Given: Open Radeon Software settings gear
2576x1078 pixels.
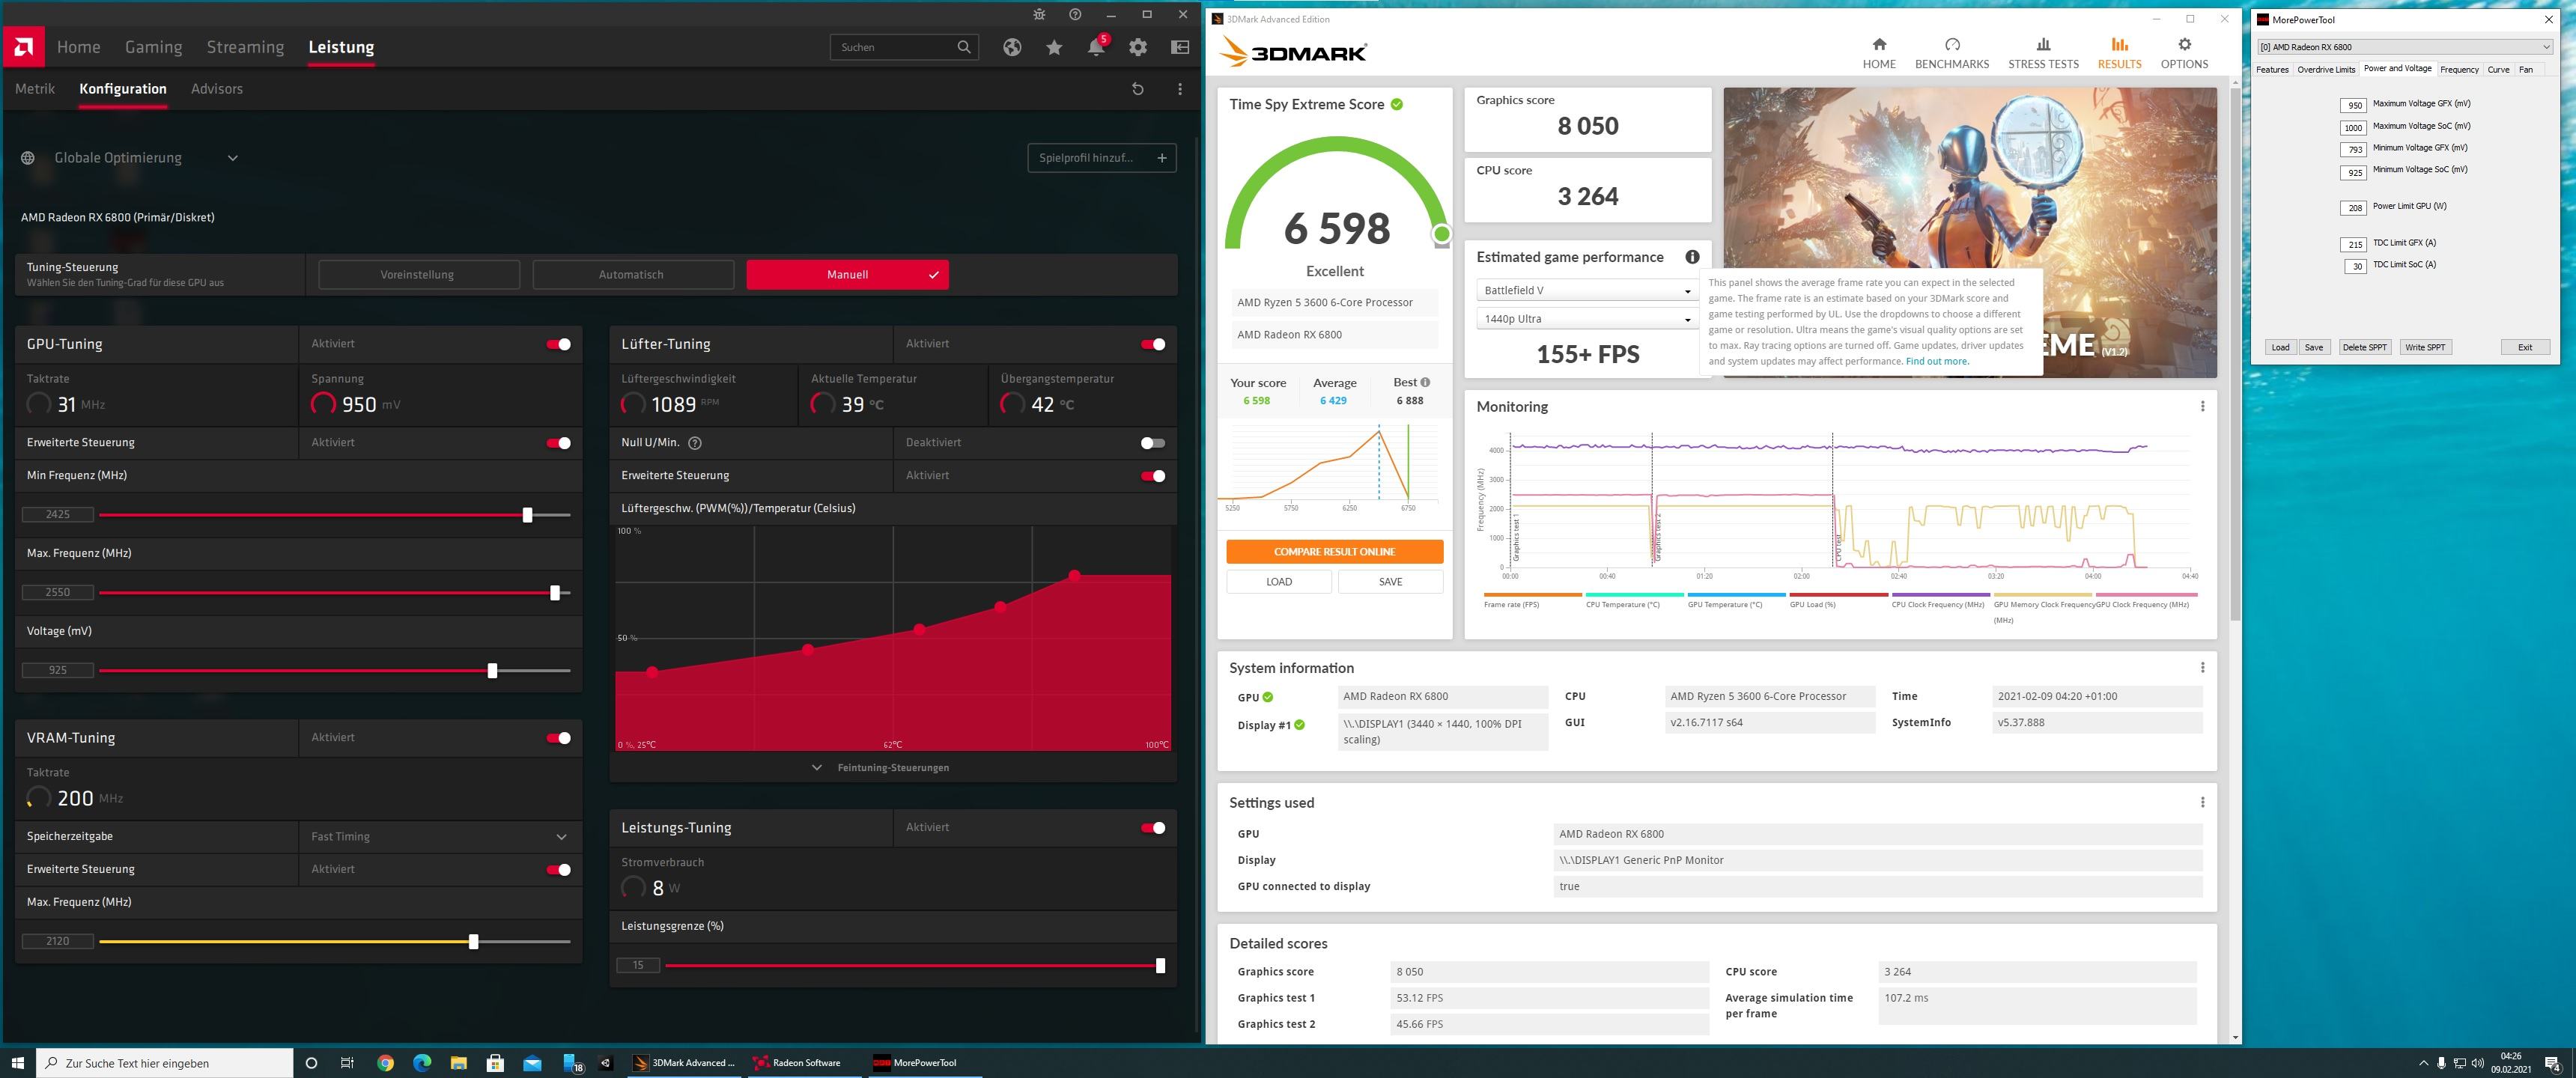Looking at the screenshot, I should (1138, 47).
